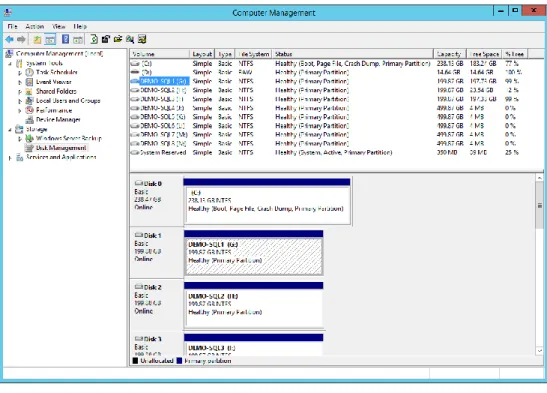Expand the Shared Folders node
The image size is (547, 393).
[20, 92]
